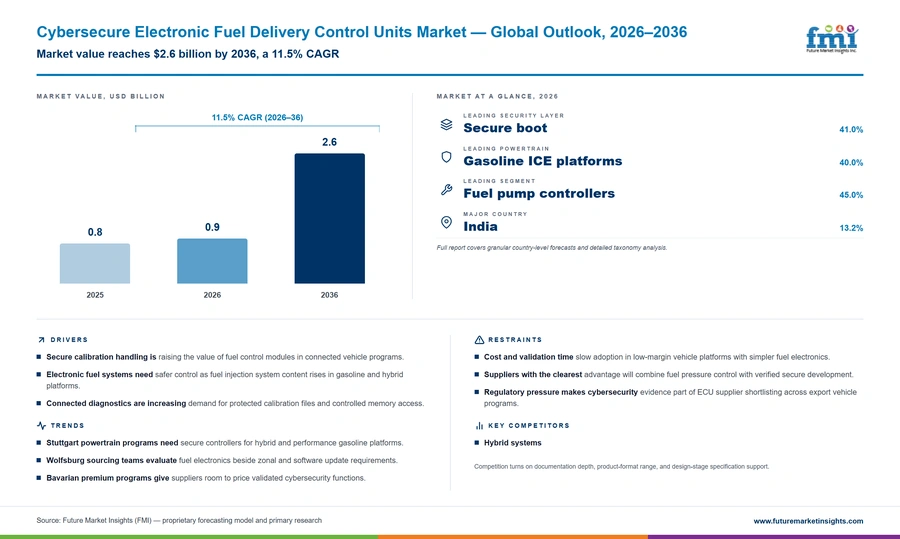The width and height of the screenshot is (900, 539).
Task: Click the layers icon beside Secure boot
Action: click(446, 125)
